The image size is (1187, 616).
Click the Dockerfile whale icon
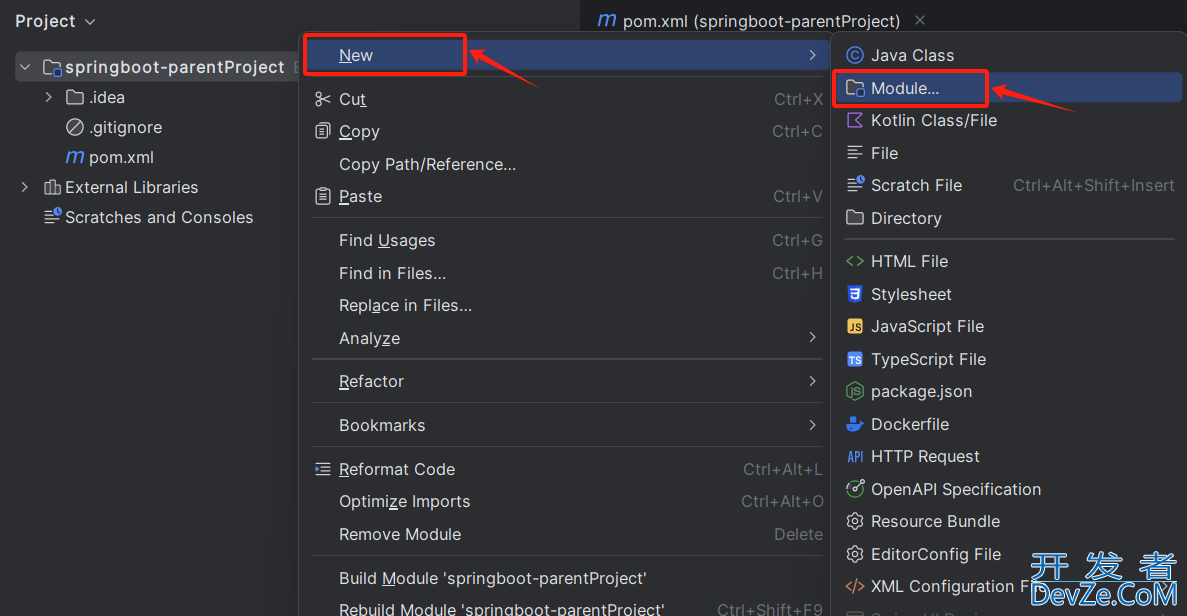[855, 424]
